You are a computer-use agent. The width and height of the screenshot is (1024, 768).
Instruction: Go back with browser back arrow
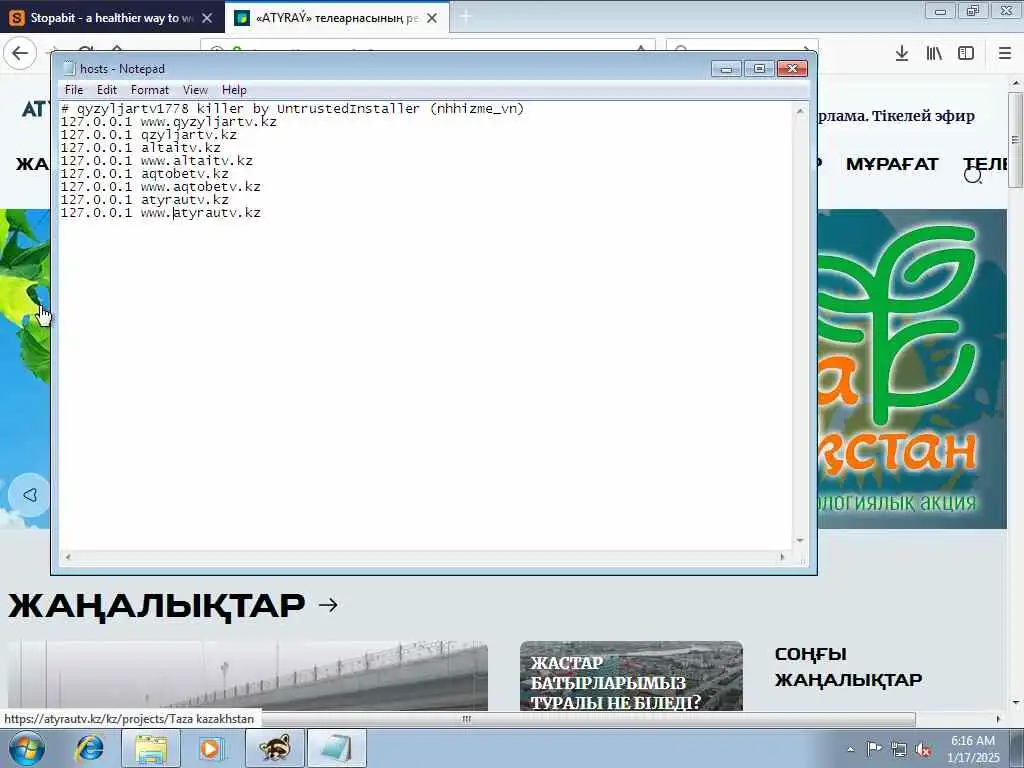click(x=20, y=53)
